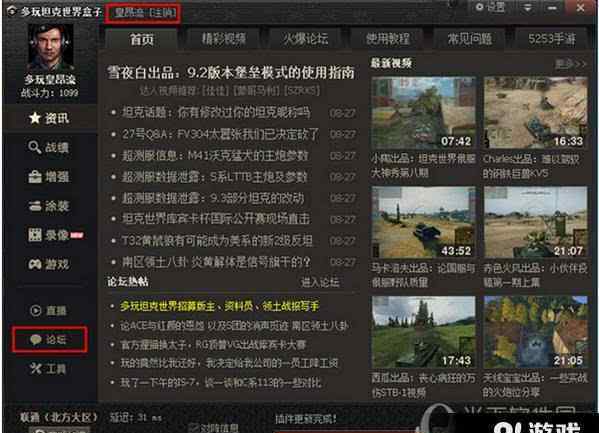Open news item 27号Q&A: FV304

220,134
